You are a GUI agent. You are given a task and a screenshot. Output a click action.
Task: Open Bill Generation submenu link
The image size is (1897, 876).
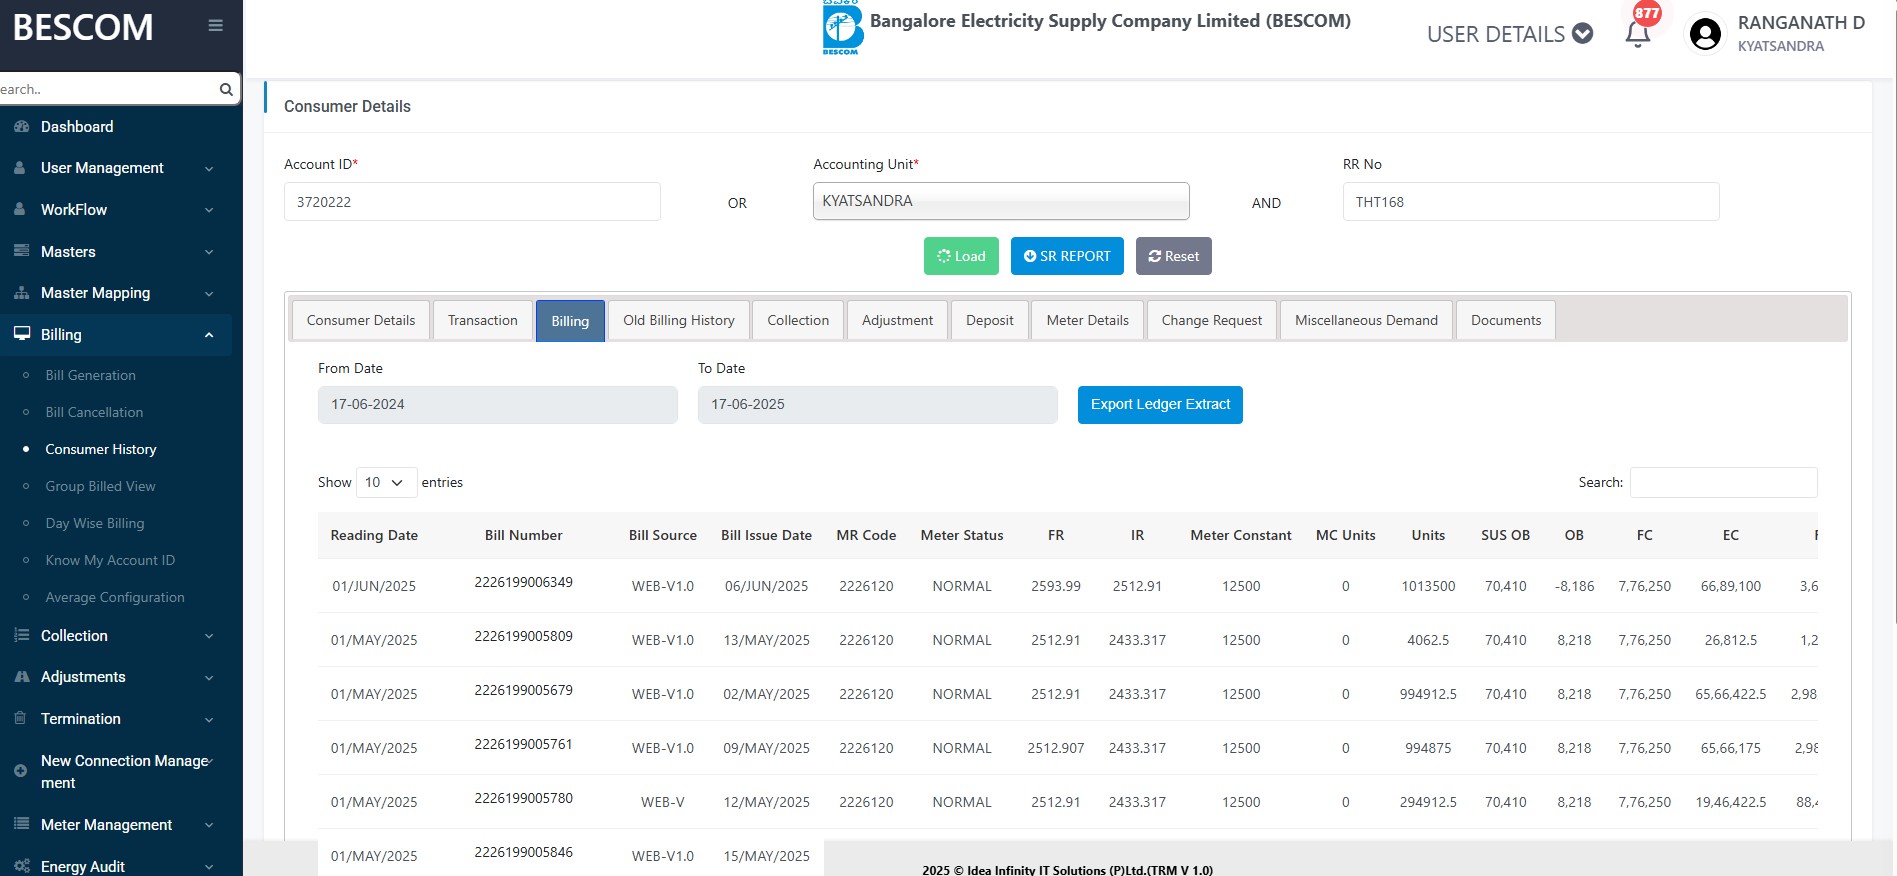click(x=91, y=375)
